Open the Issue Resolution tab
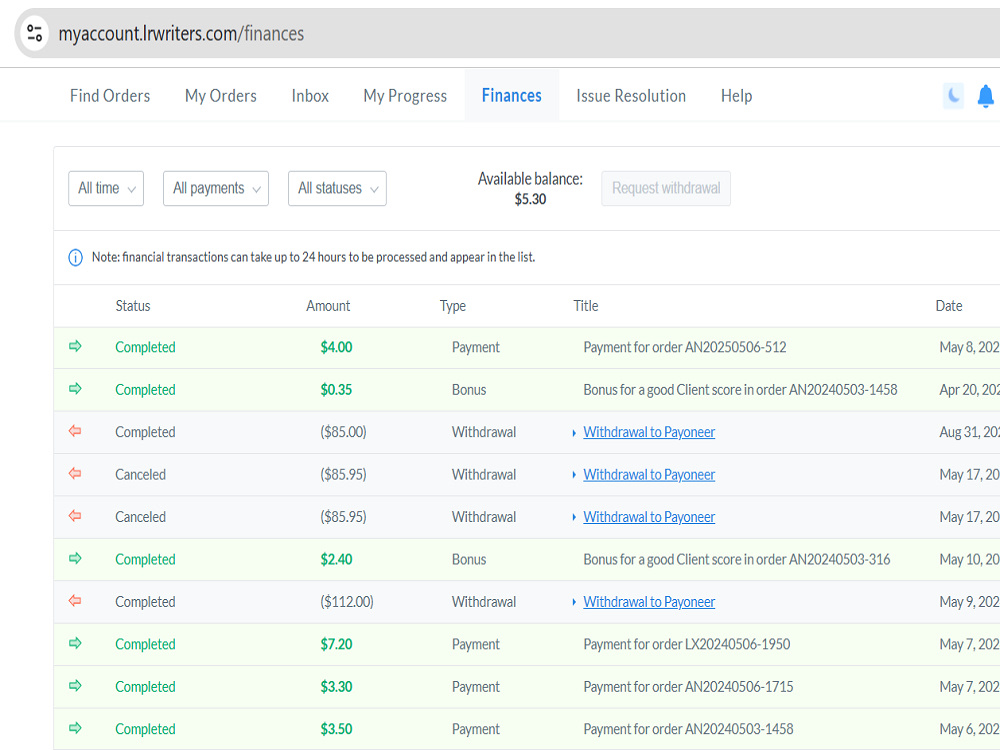The image size is (1000, 750). coord(631,96)
